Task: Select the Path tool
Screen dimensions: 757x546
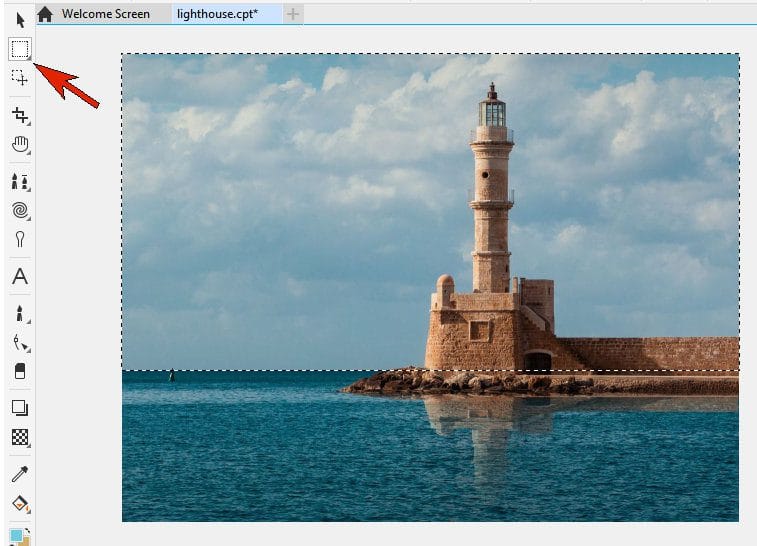Action: (x=20, y=342)
